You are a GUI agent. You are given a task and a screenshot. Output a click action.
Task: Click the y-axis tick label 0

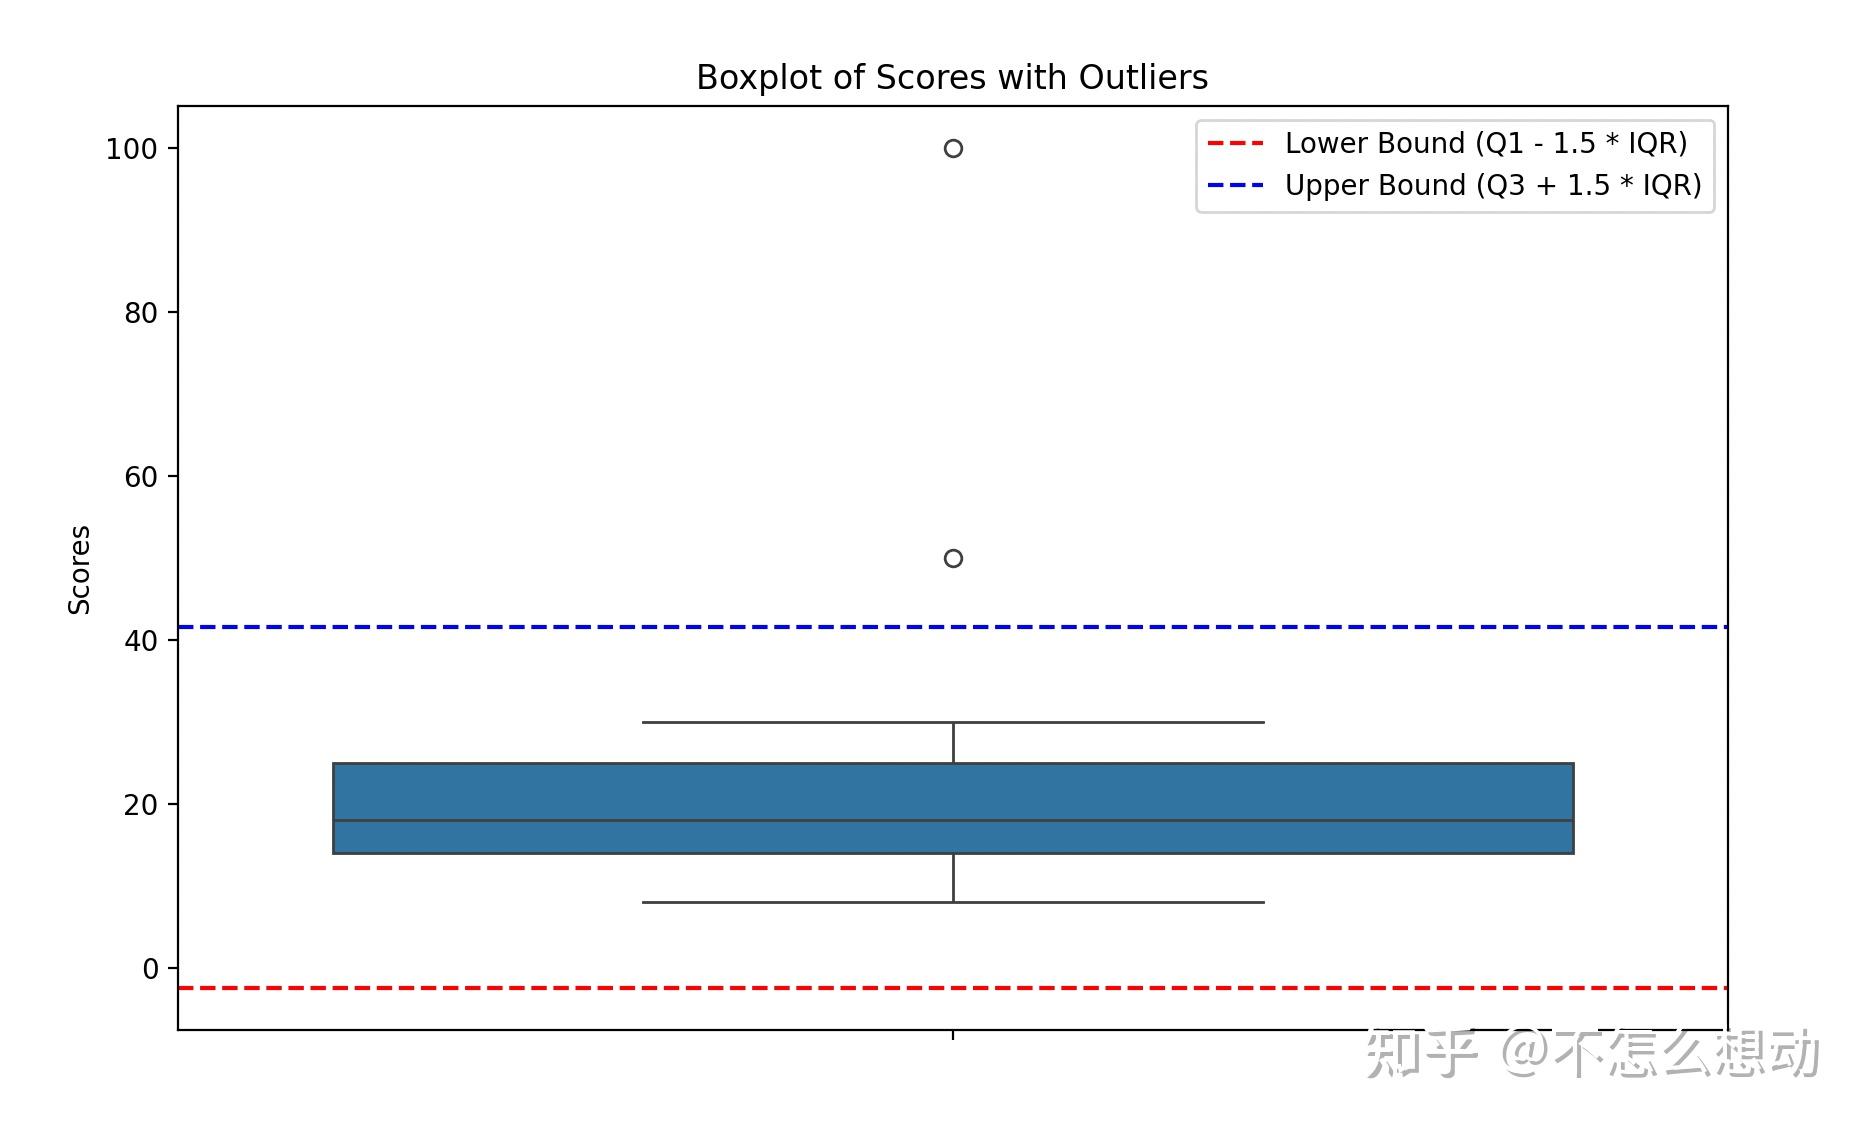[150, 969]
